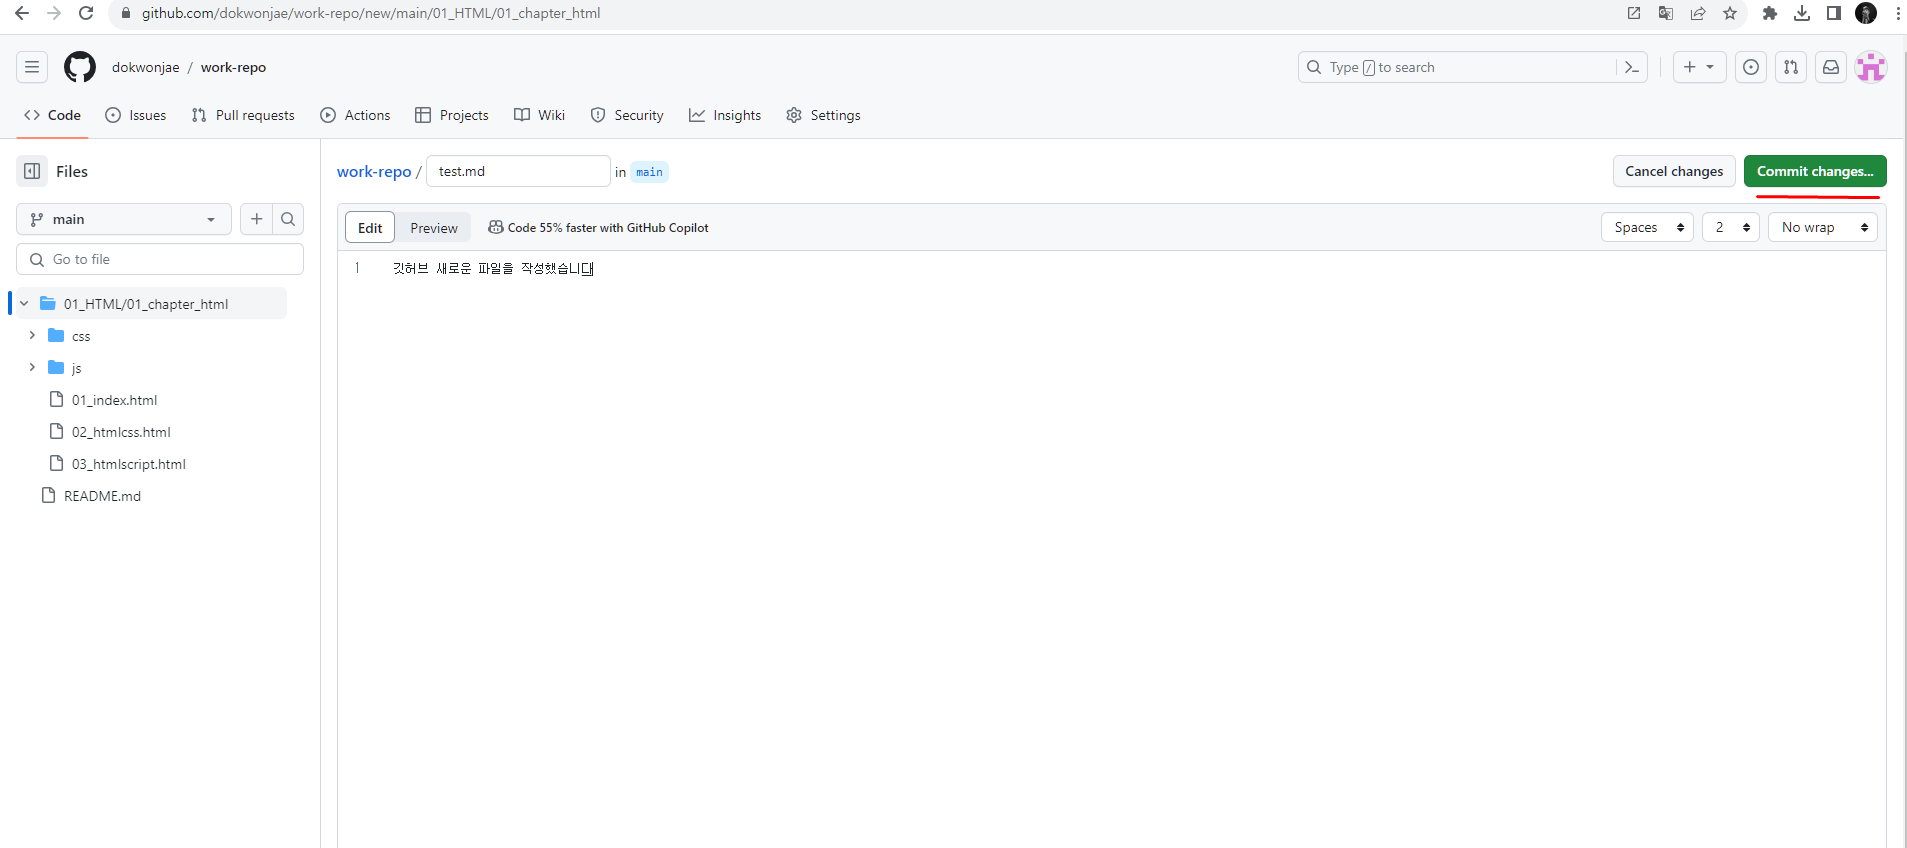
Task: Click the Commit changes... button
Action: [1815, 171]
